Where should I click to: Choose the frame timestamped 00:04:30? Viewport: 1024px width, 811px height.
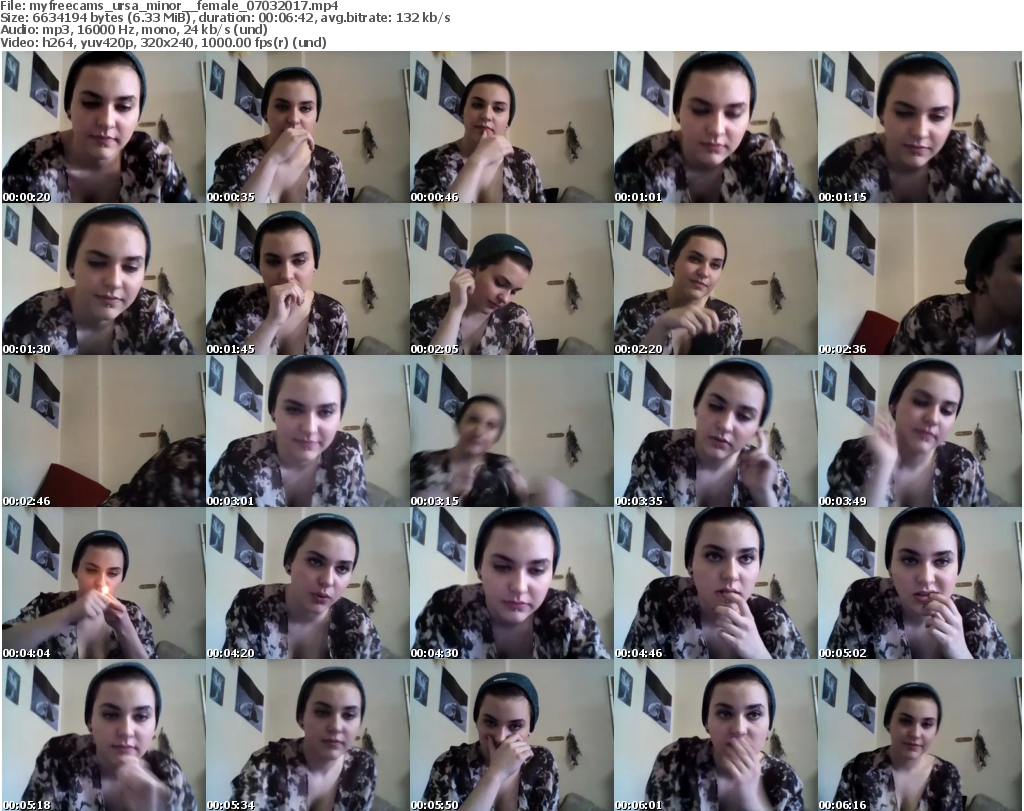(511, 583)
